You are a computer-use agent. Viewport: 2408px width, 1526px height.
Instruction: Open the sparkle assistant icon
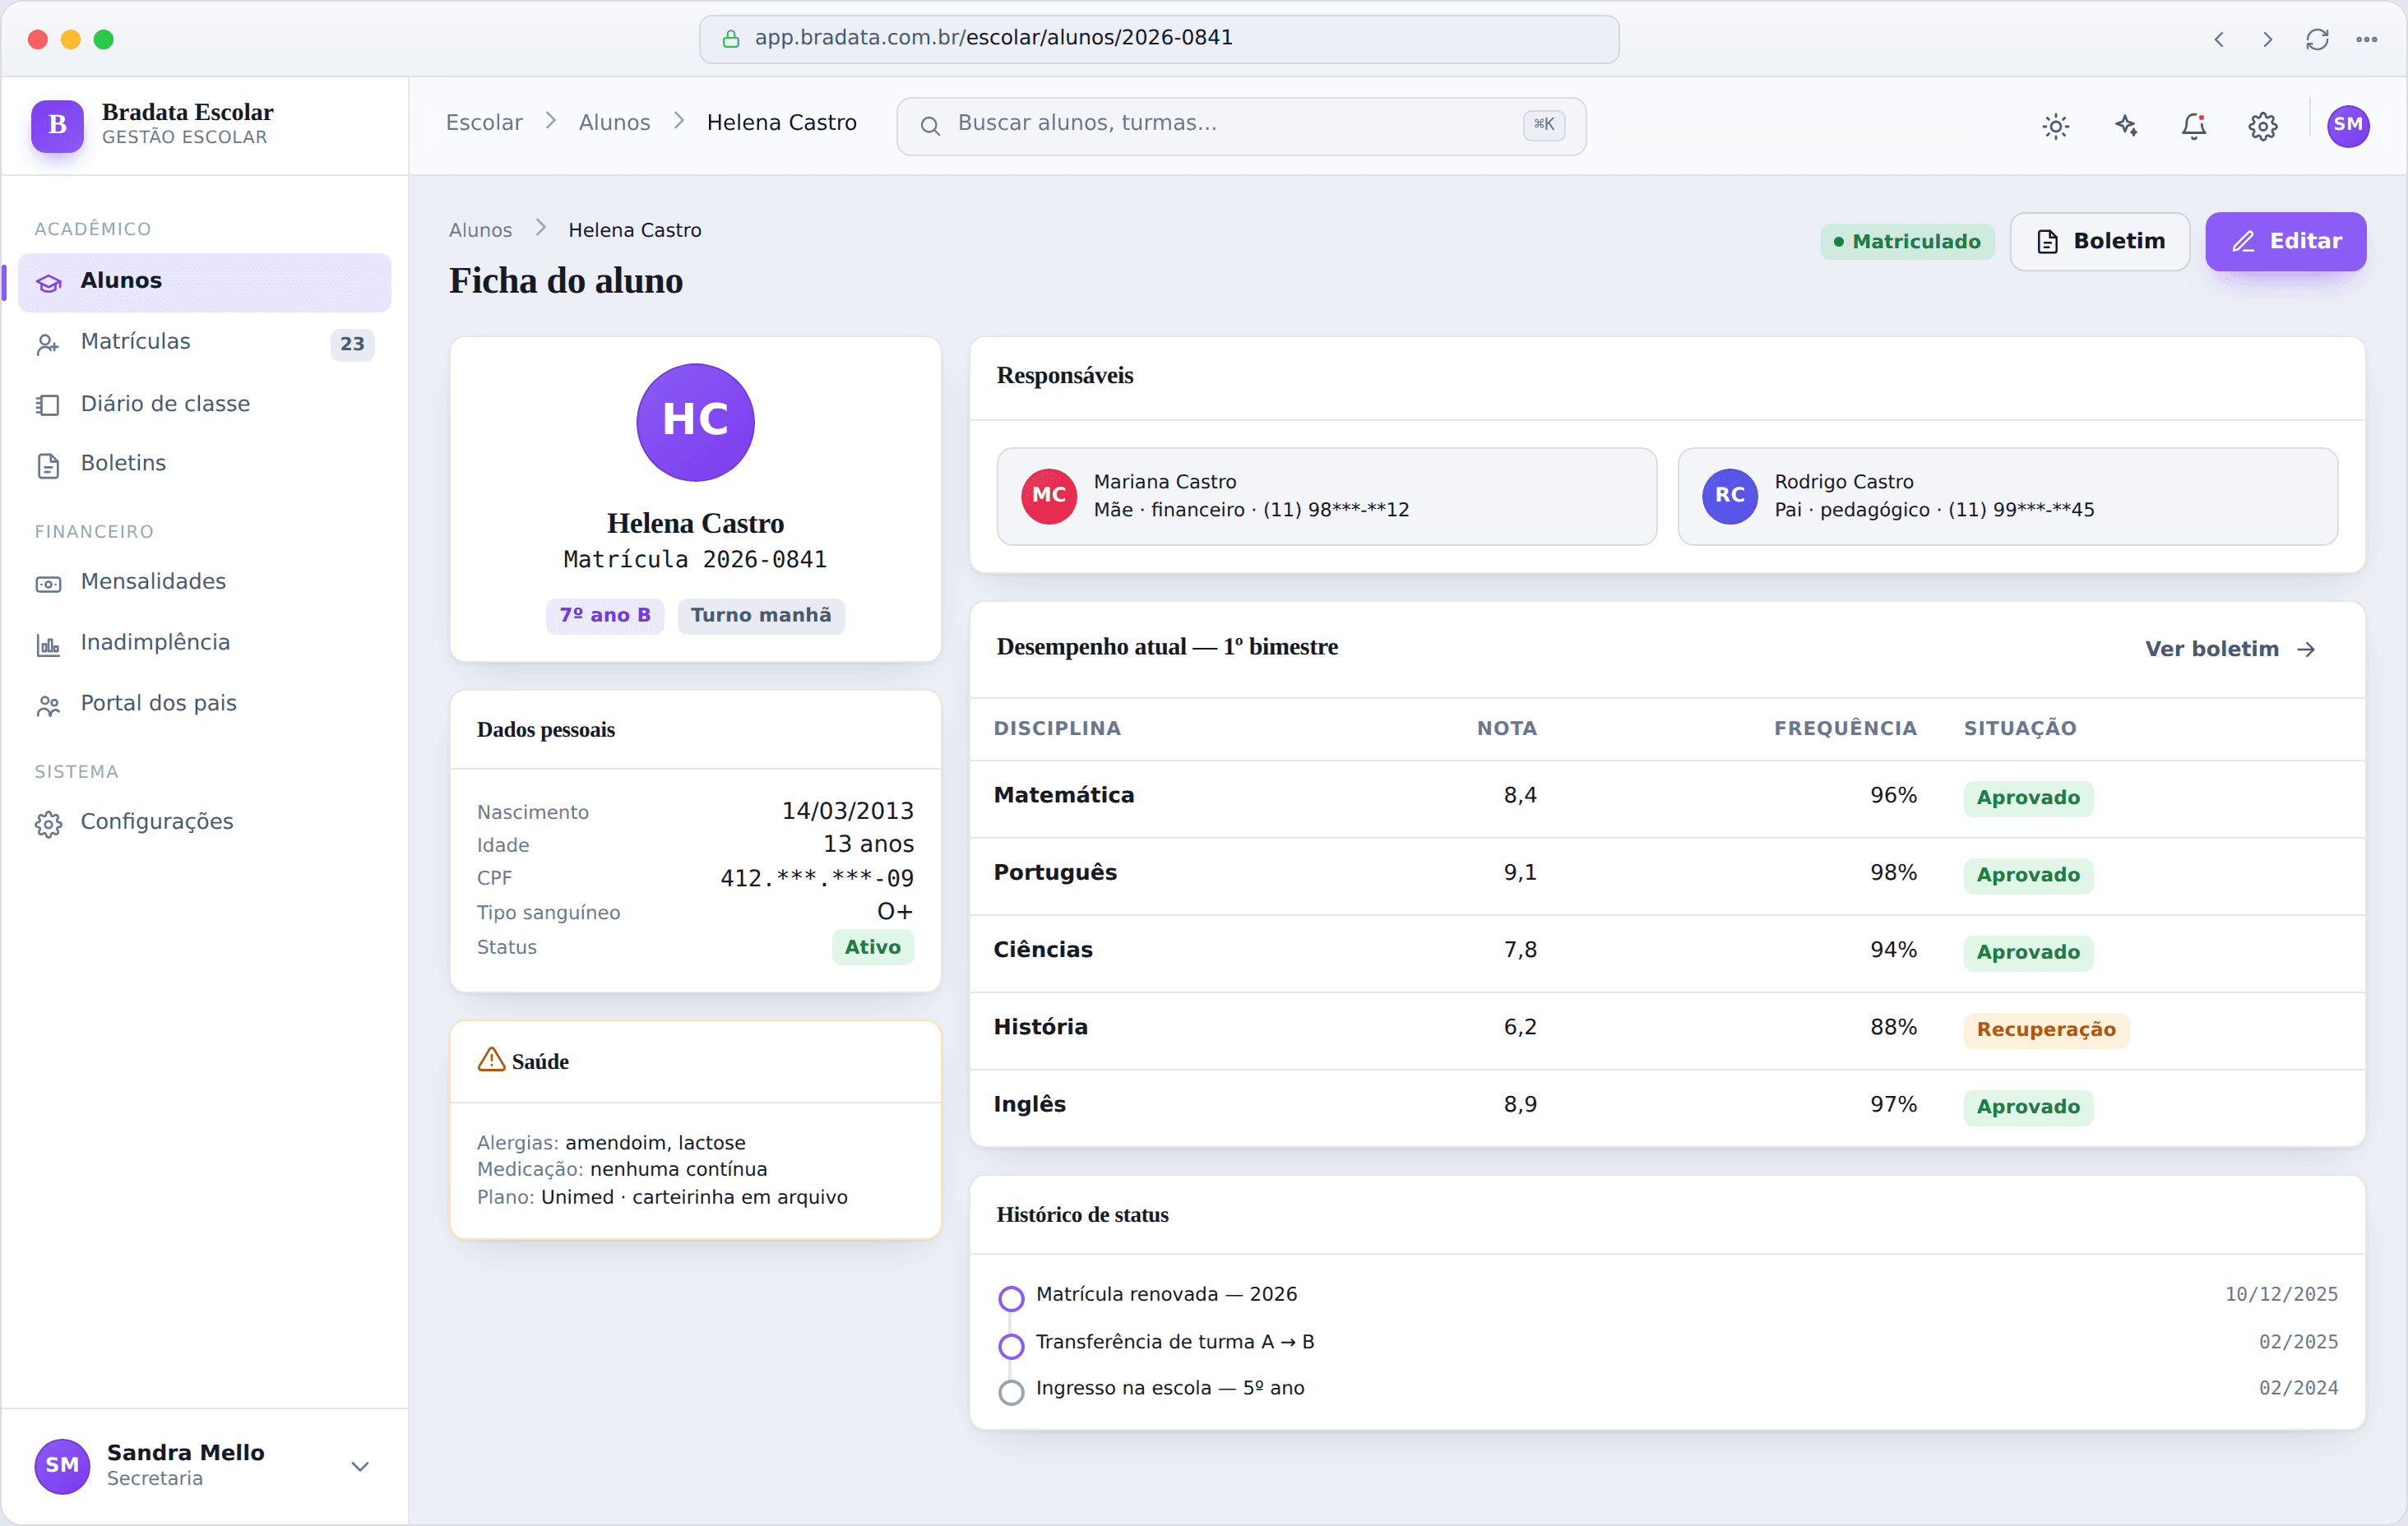pyautogui.click(x=2125, y=126)
